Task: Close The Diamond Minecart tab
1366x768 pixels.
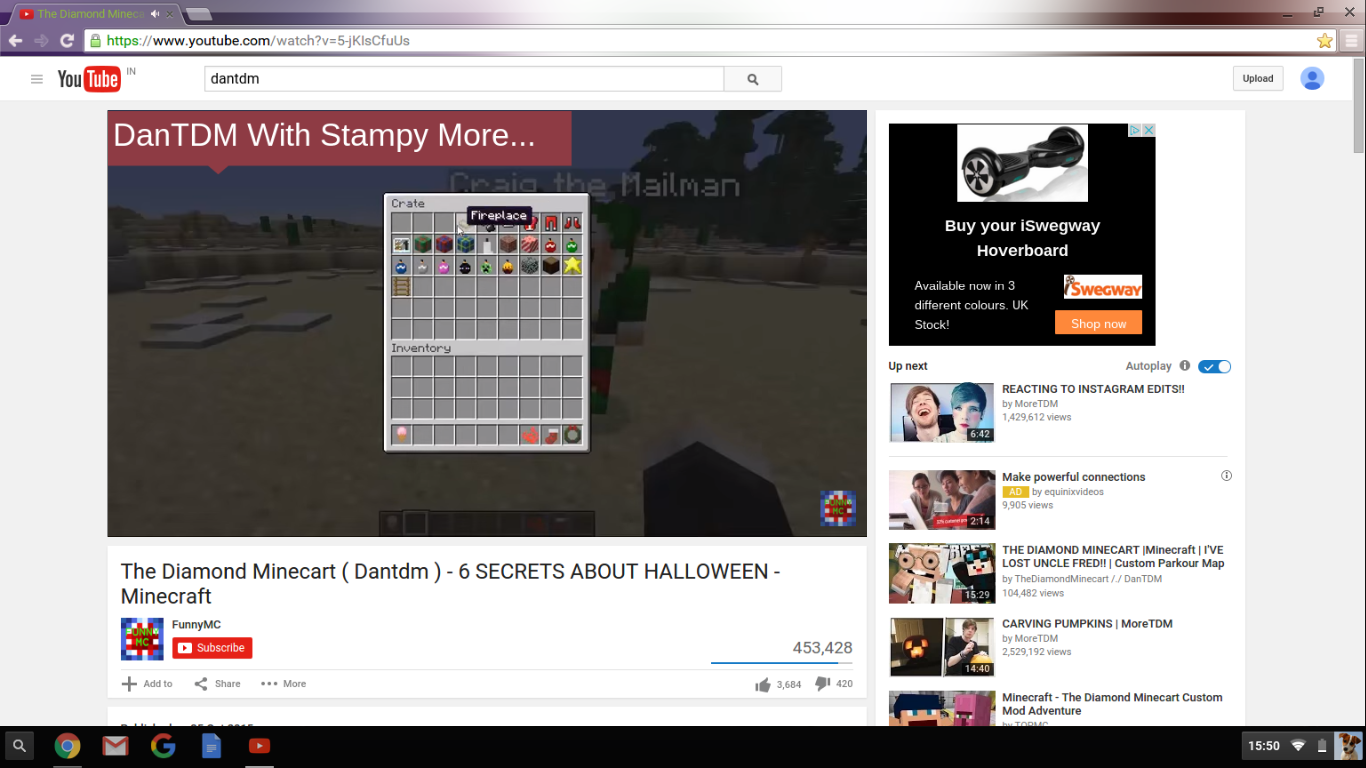Action: pyautogui.click(x=170, y=14)
